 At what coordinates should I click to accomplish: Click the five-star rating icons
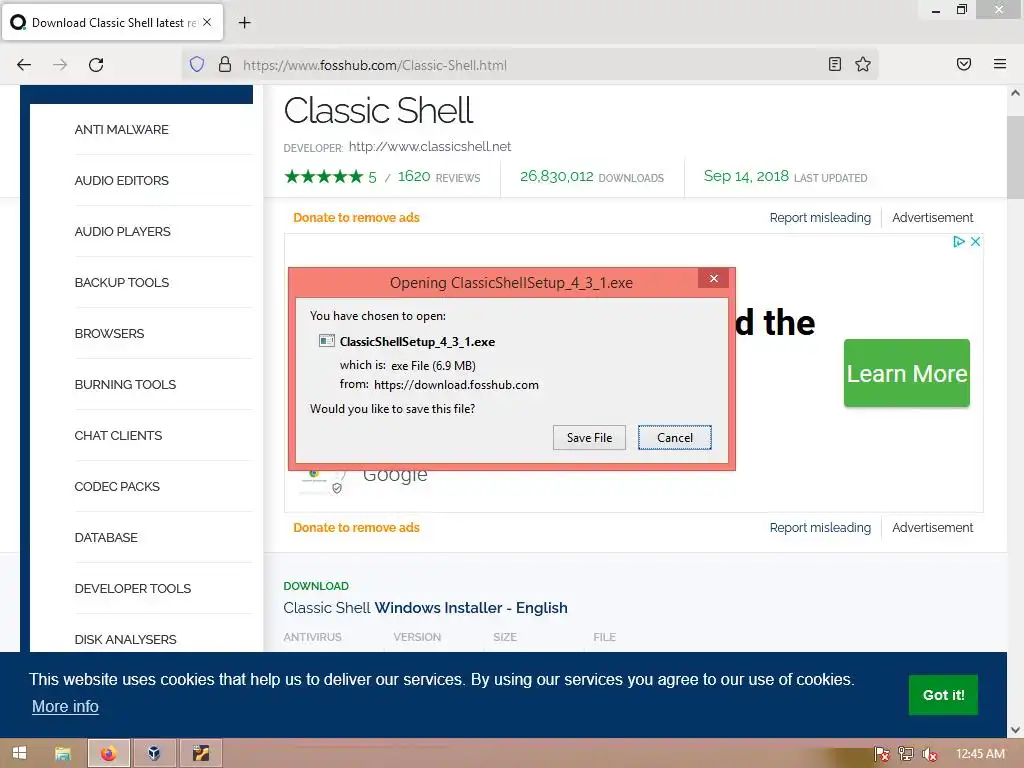tap(323, 176)
